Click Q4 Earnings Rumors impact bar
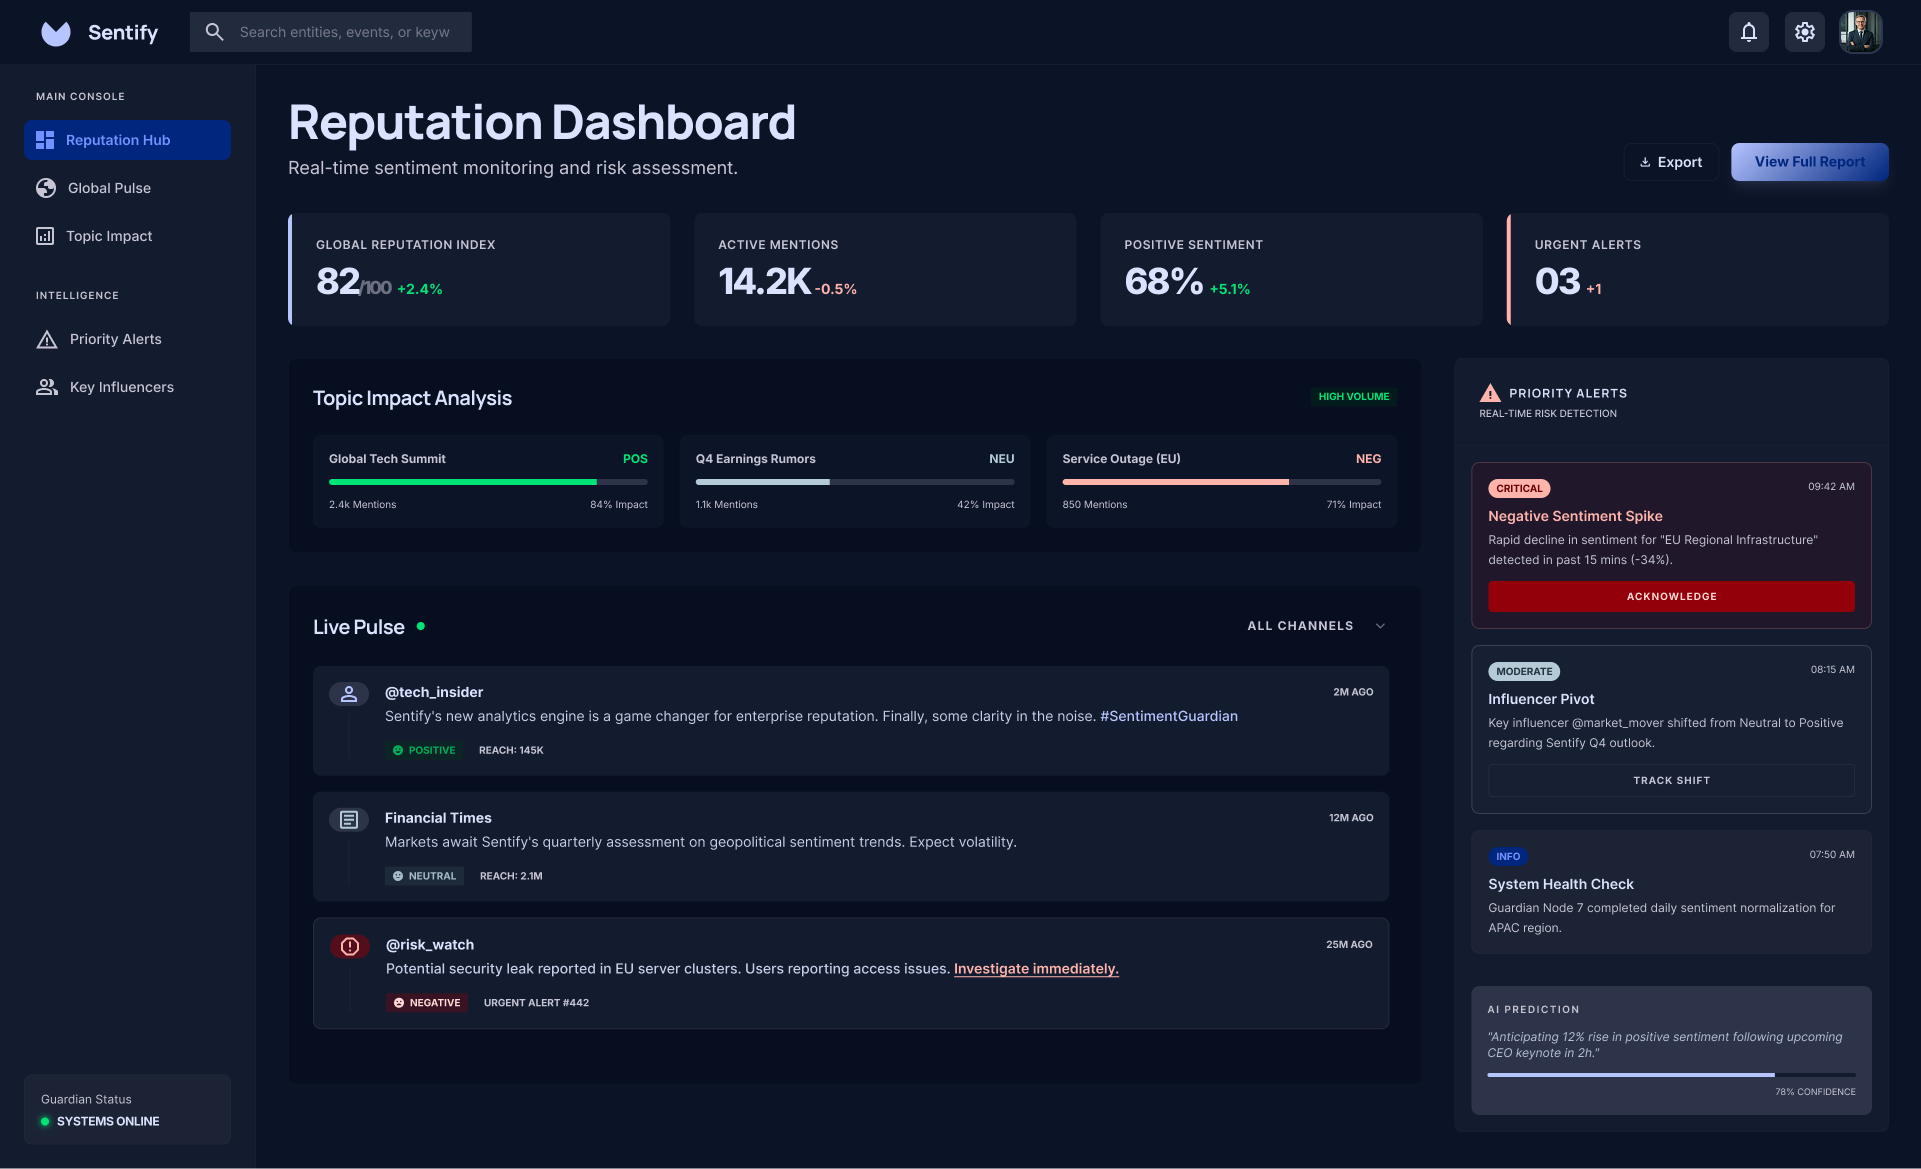Image resolution: width=1921 pixels, height=1169 pixels. point(855,482)
